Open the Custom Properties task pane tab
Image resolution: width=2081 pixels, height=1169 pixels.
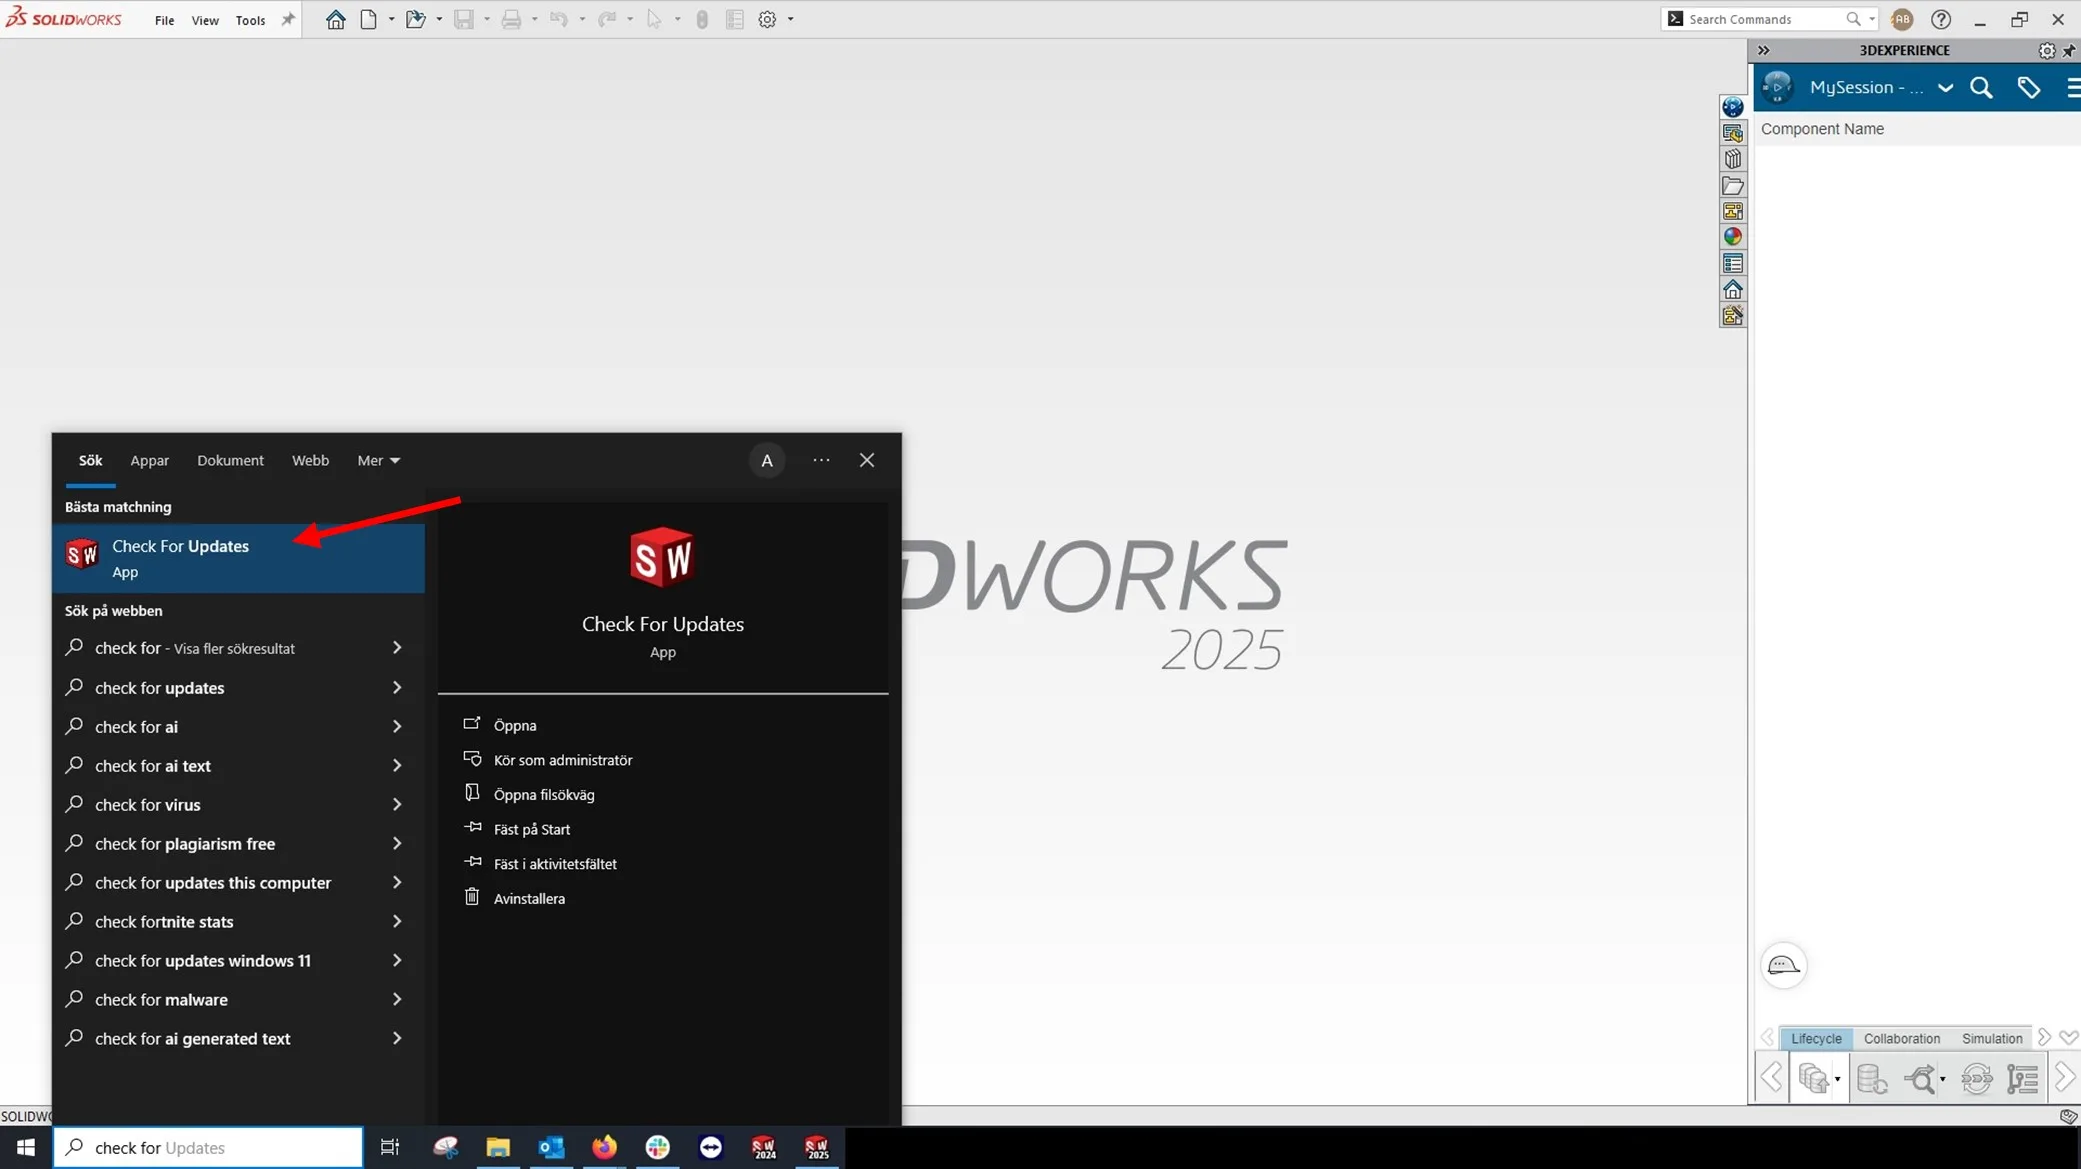click(x=1733, y=264)
